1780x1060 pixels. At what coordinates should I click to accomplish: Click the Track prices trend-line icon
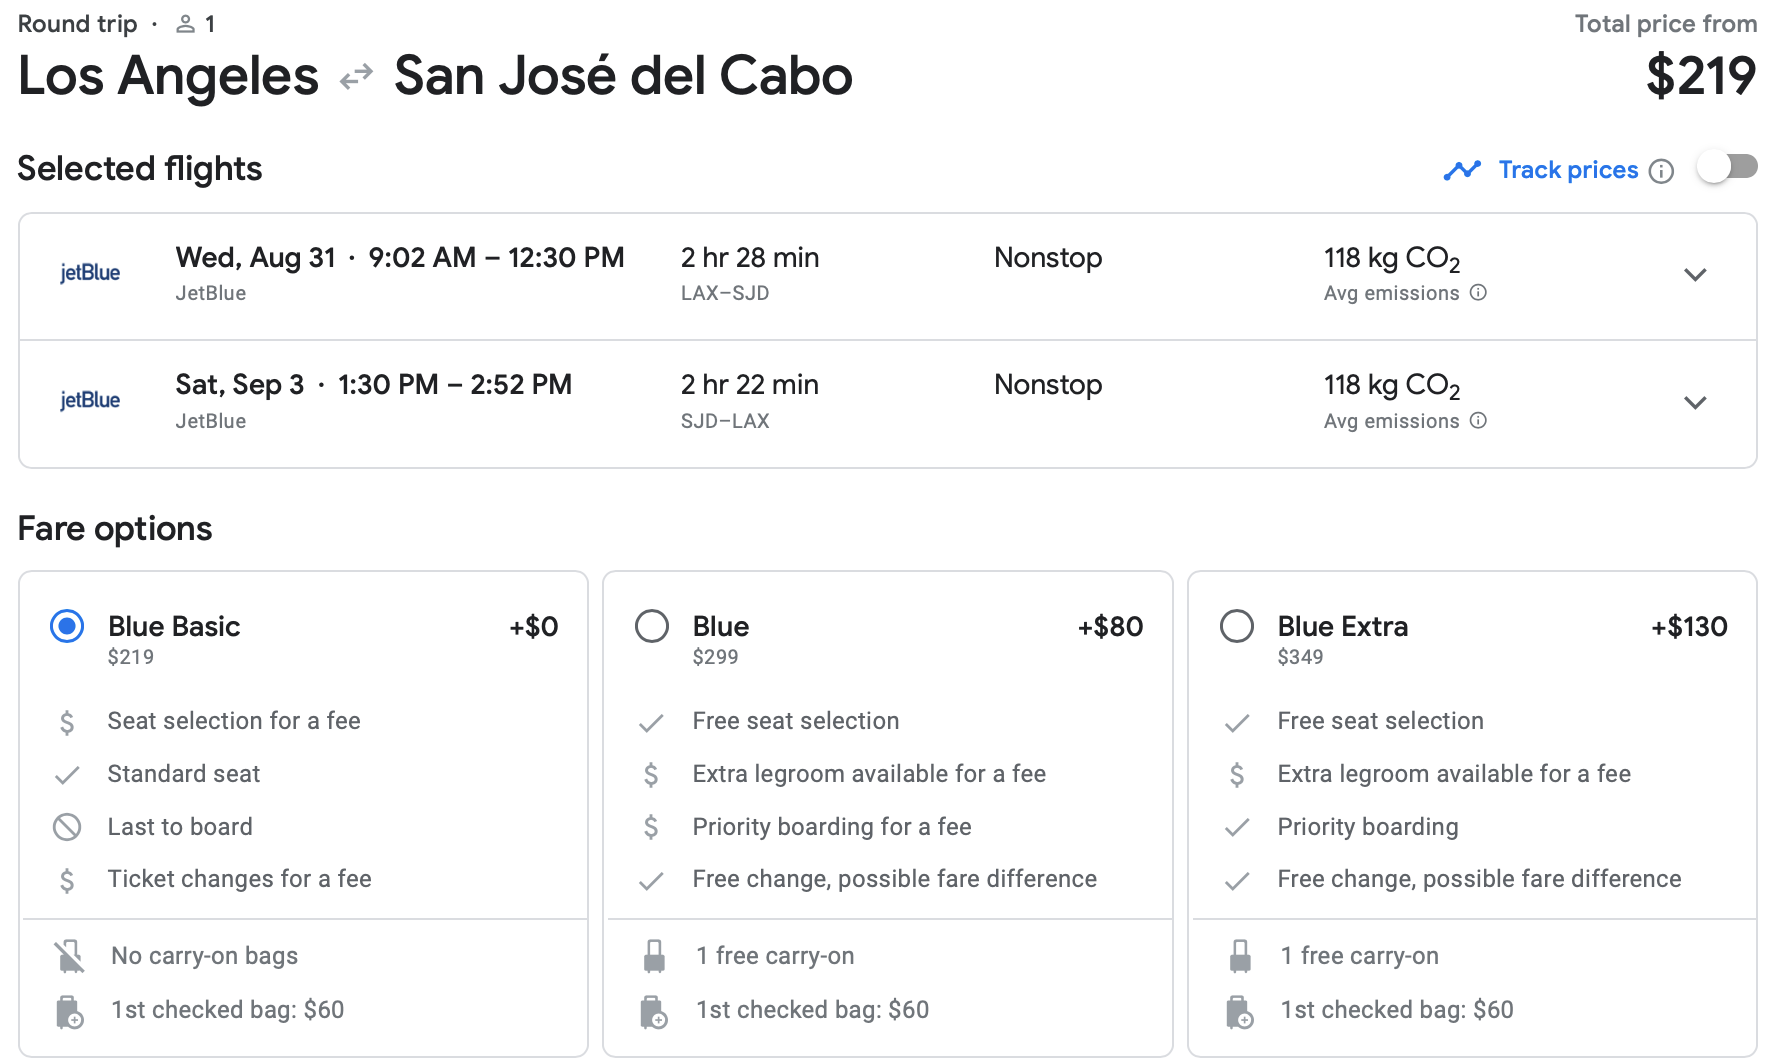(1462, 171)
